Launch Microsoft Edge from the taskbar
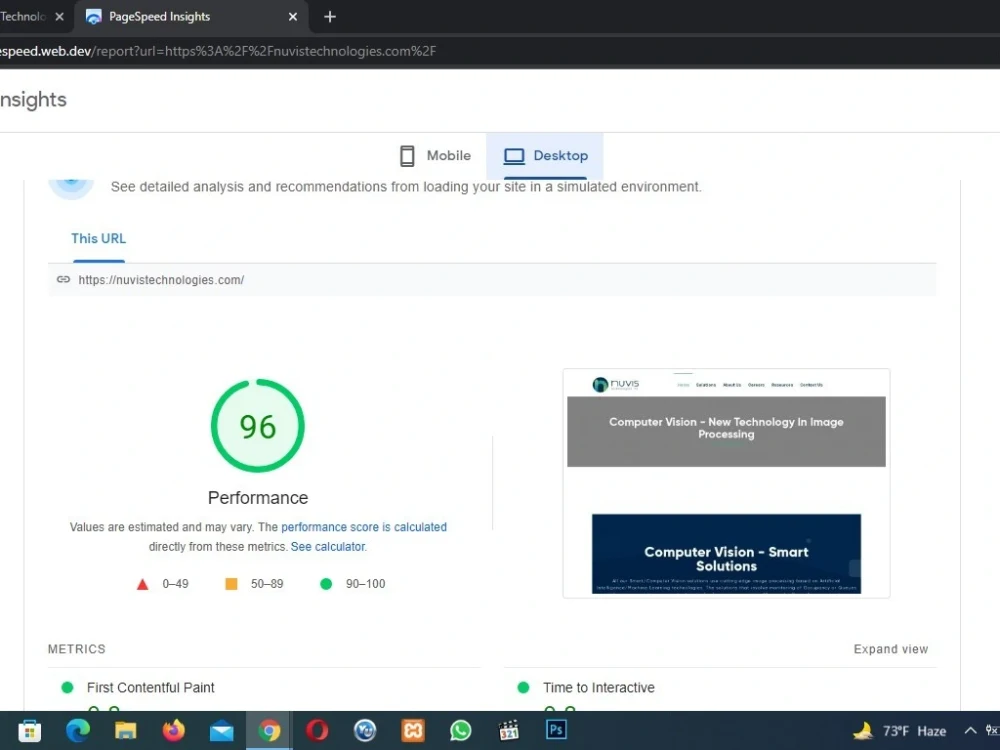 (x=78, y=731)
